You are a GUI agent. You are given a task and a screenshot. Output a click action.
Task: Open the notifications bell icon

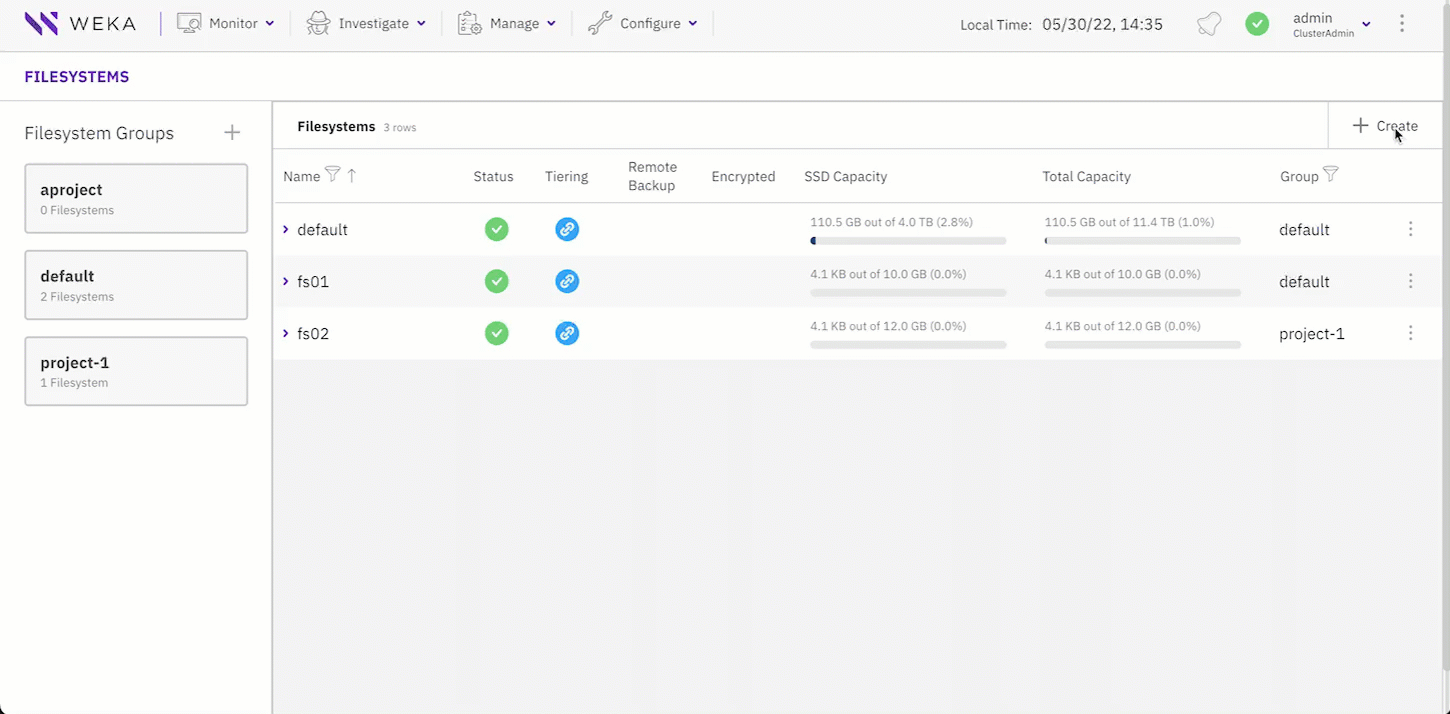[x=1208, y=23]
